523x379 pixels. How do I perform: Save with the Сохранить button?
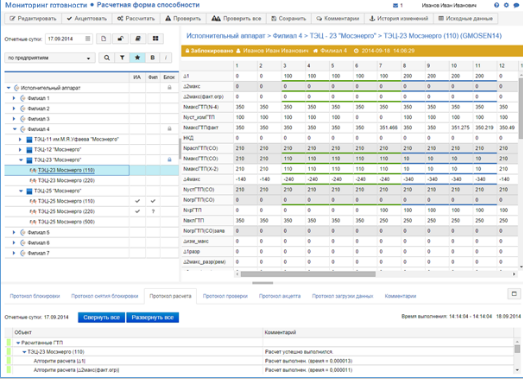[x=288, y=18]
